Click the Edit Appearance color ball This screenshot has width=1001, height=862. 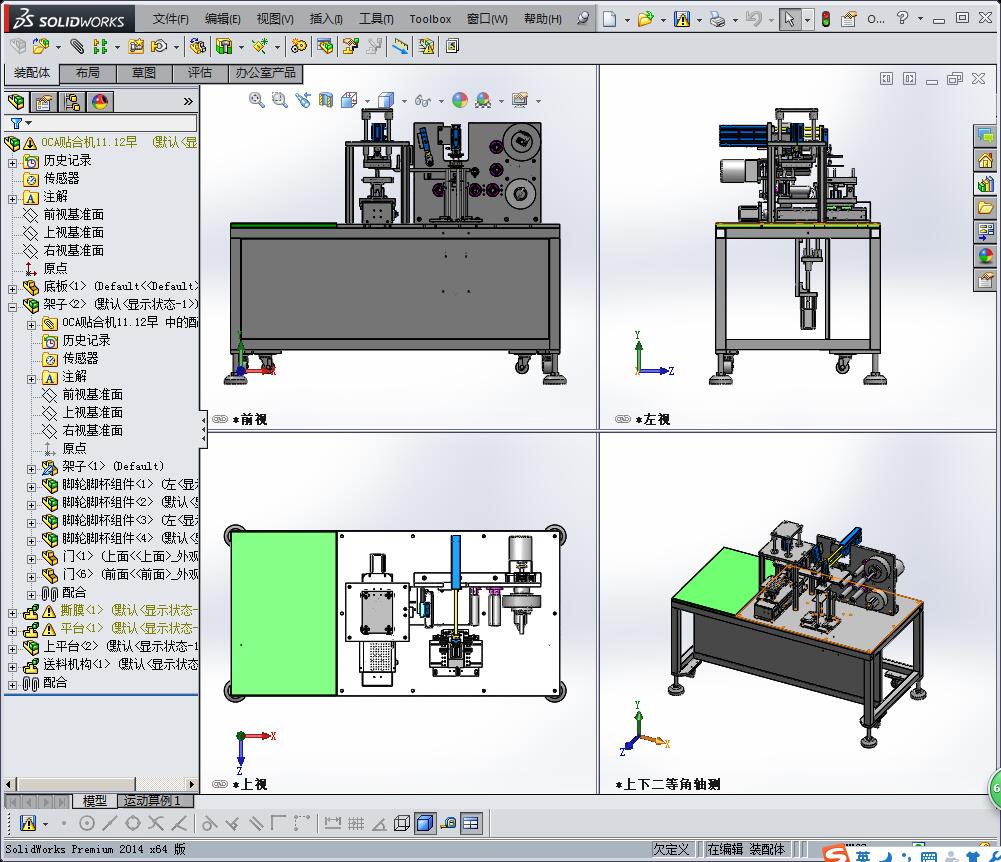tap(460, 100)
